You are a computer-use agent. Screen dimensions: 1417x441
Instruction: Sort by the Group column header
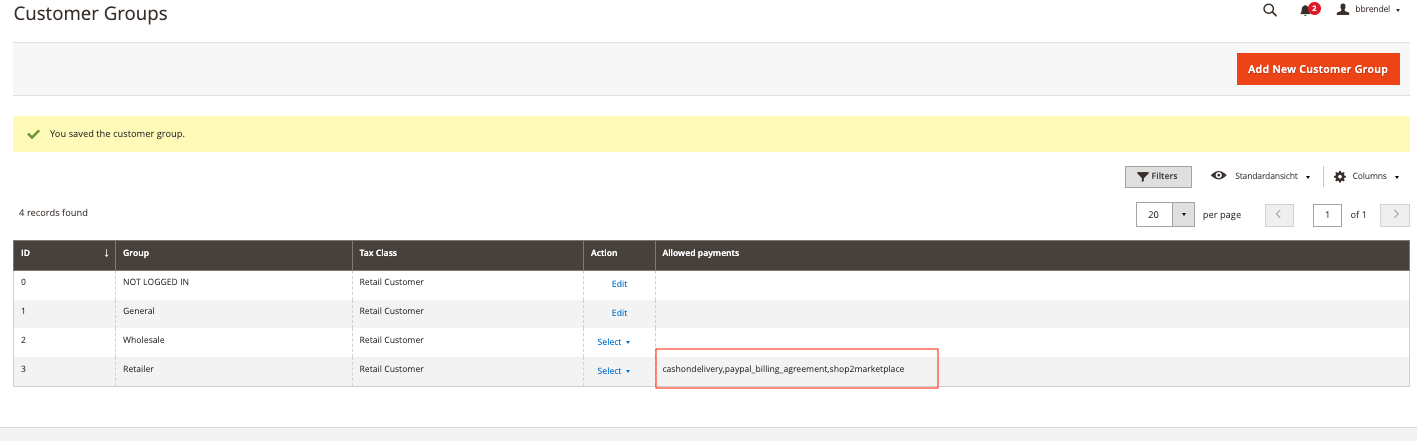tap(234, 254)
